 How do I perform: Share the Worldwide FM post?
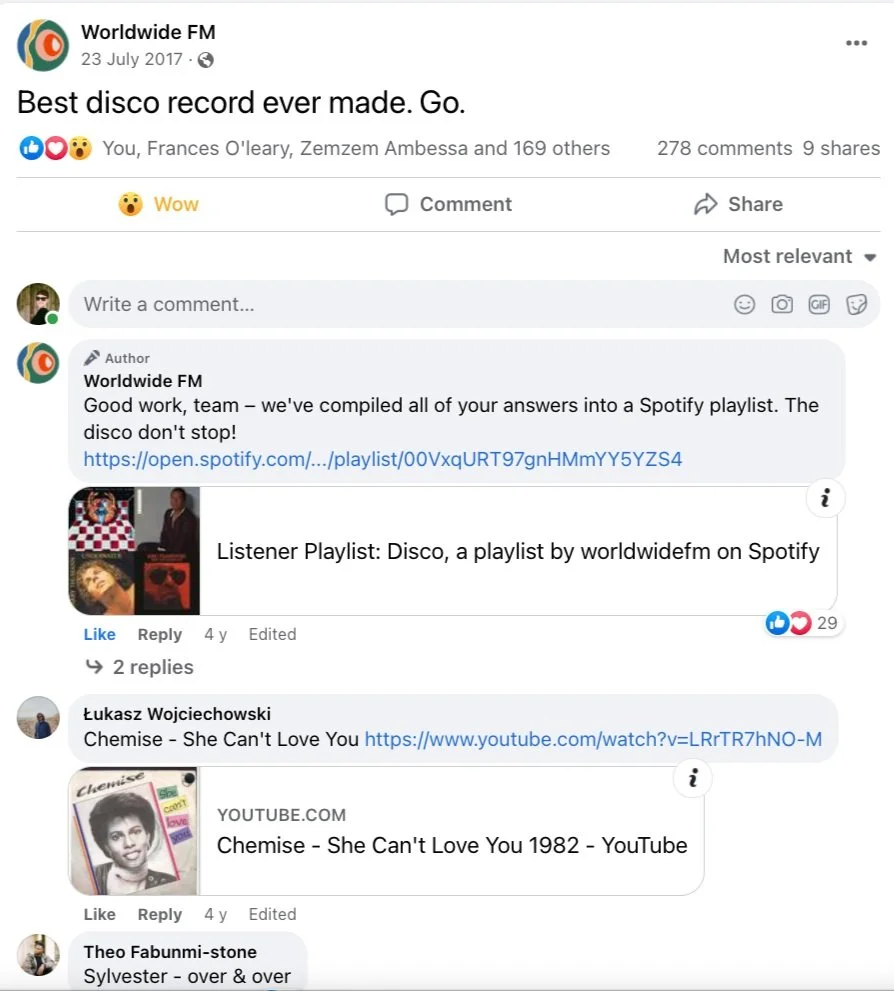738,204
